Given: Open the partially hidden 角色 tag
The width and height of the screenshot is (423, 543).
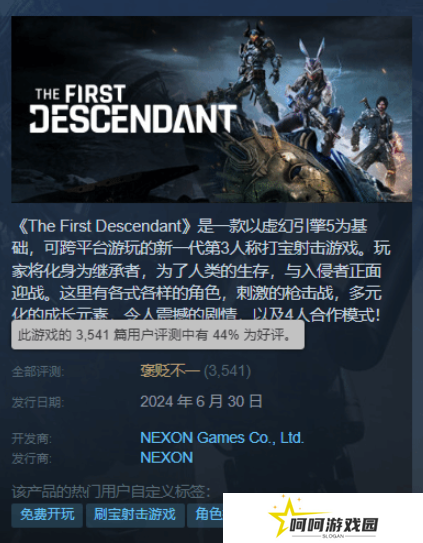Looking at the screenshot, I should (205, 515).
